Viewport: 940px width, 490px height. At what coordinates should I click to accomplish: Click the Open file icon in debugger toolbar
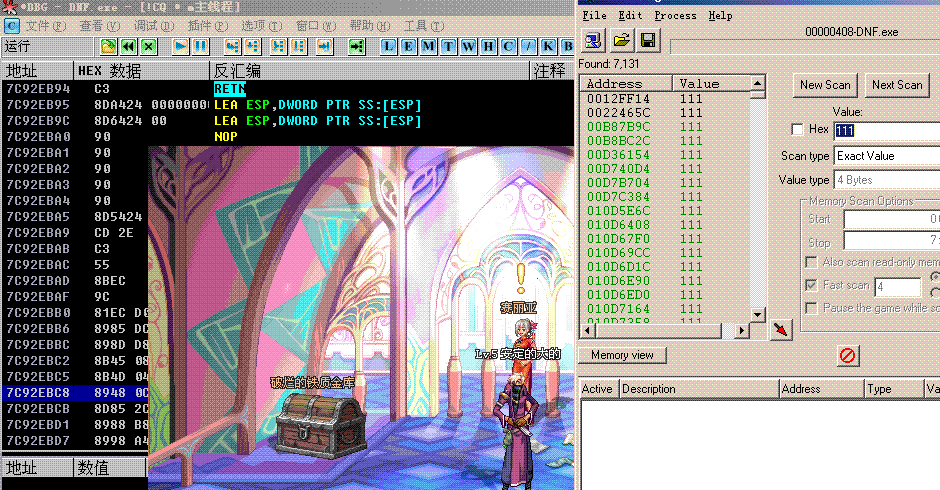(x=109, y=47)
